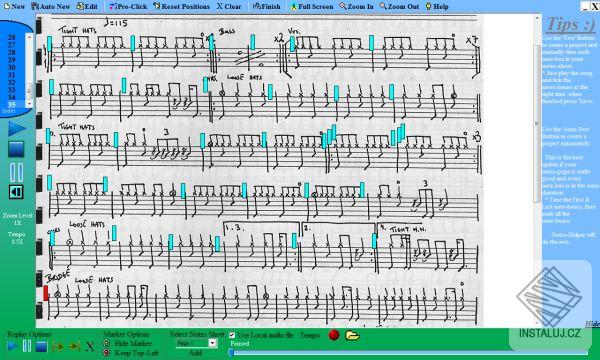Click Zoom Out on the toolbar
Viewport: 600px width, 360px height.
pos(399,7)
